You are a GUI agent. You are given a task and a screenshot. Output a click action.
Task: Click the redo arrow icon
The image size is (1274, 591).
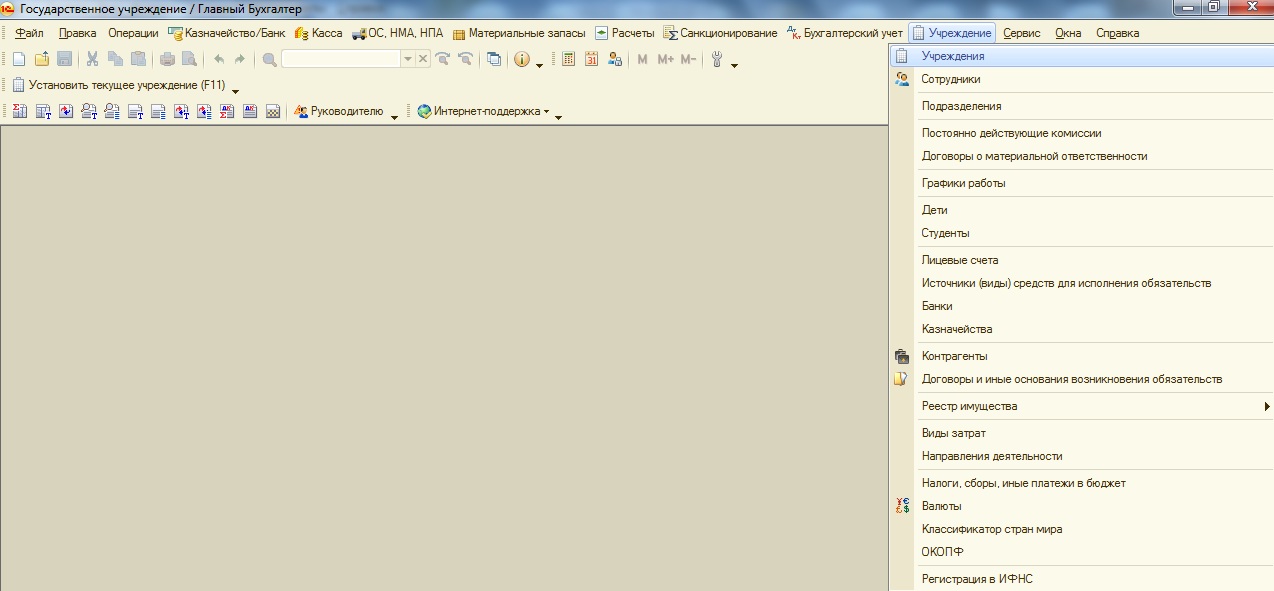pos(240,59)
